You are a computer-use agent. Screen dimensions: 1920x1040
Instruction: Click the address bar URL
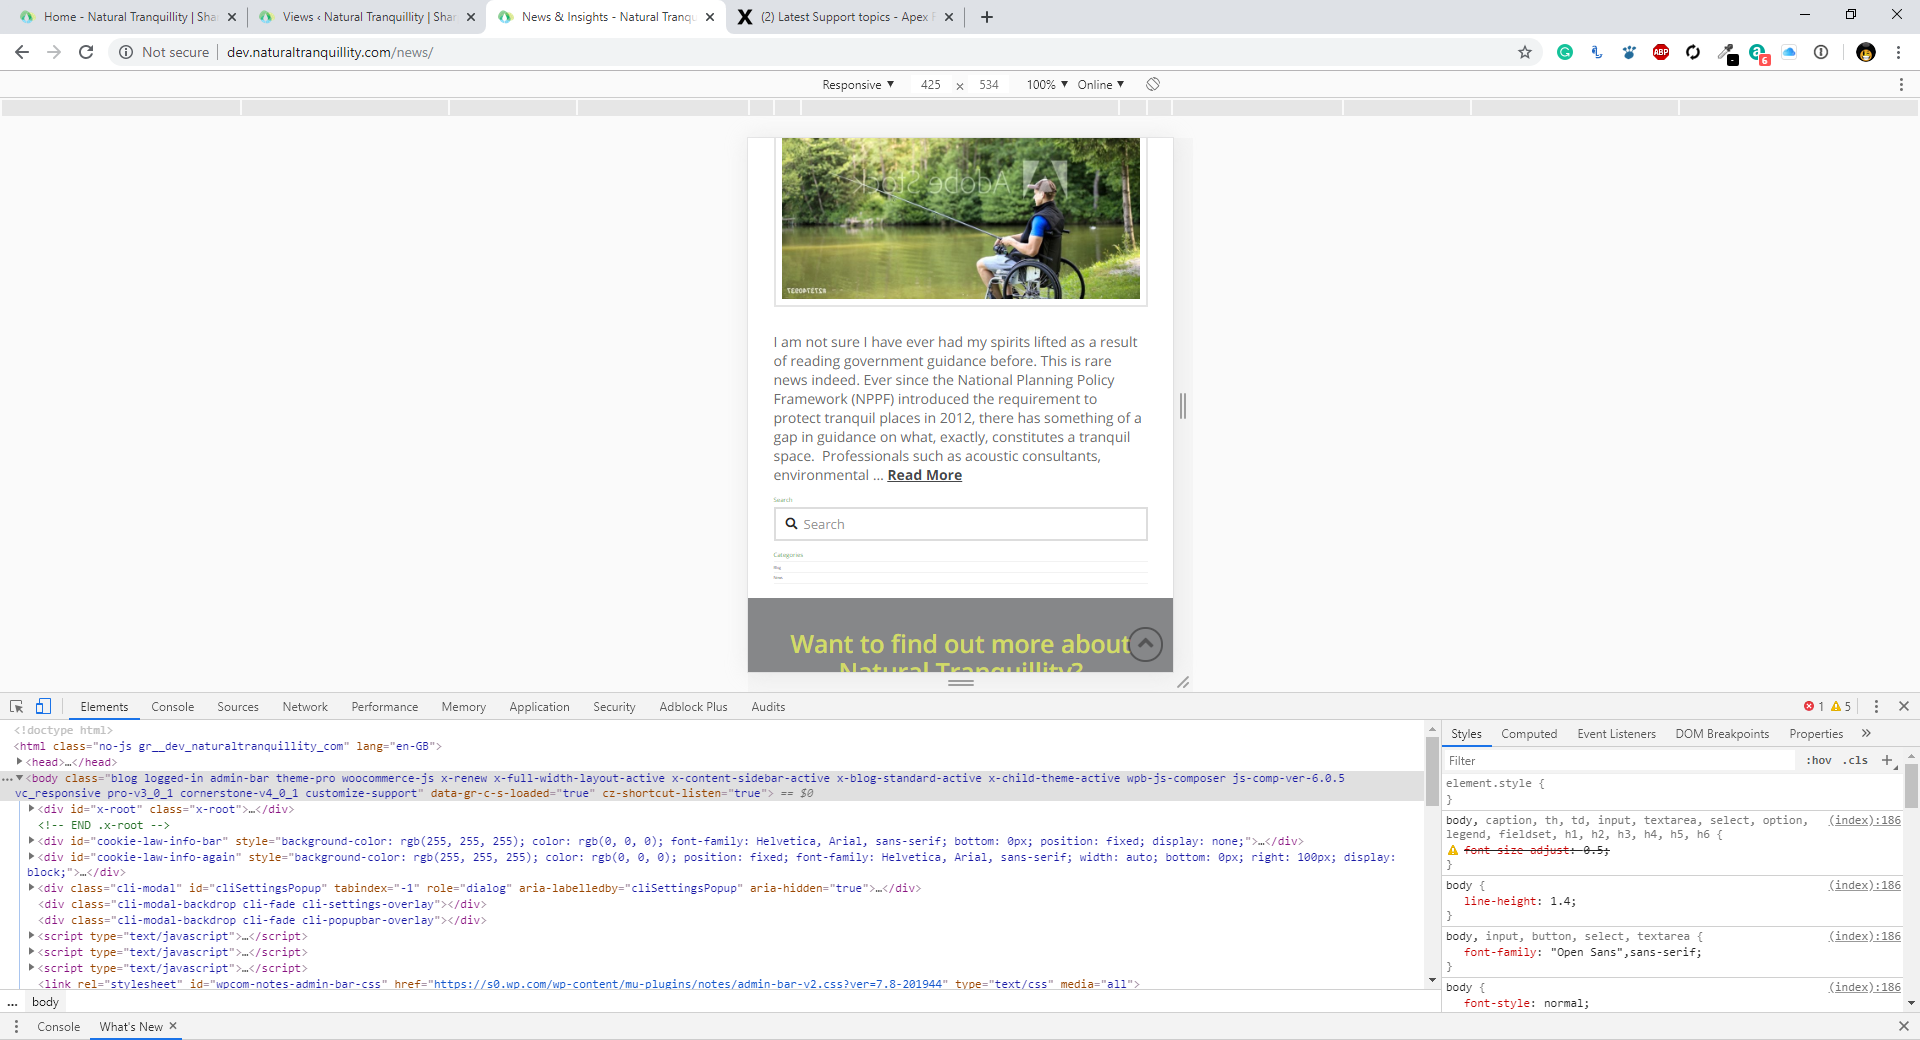(x=330, y=52)
